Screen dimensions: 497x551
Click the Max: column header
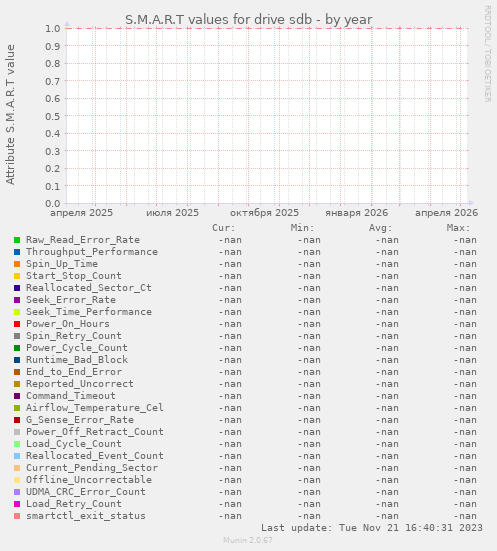pos(458,228)
